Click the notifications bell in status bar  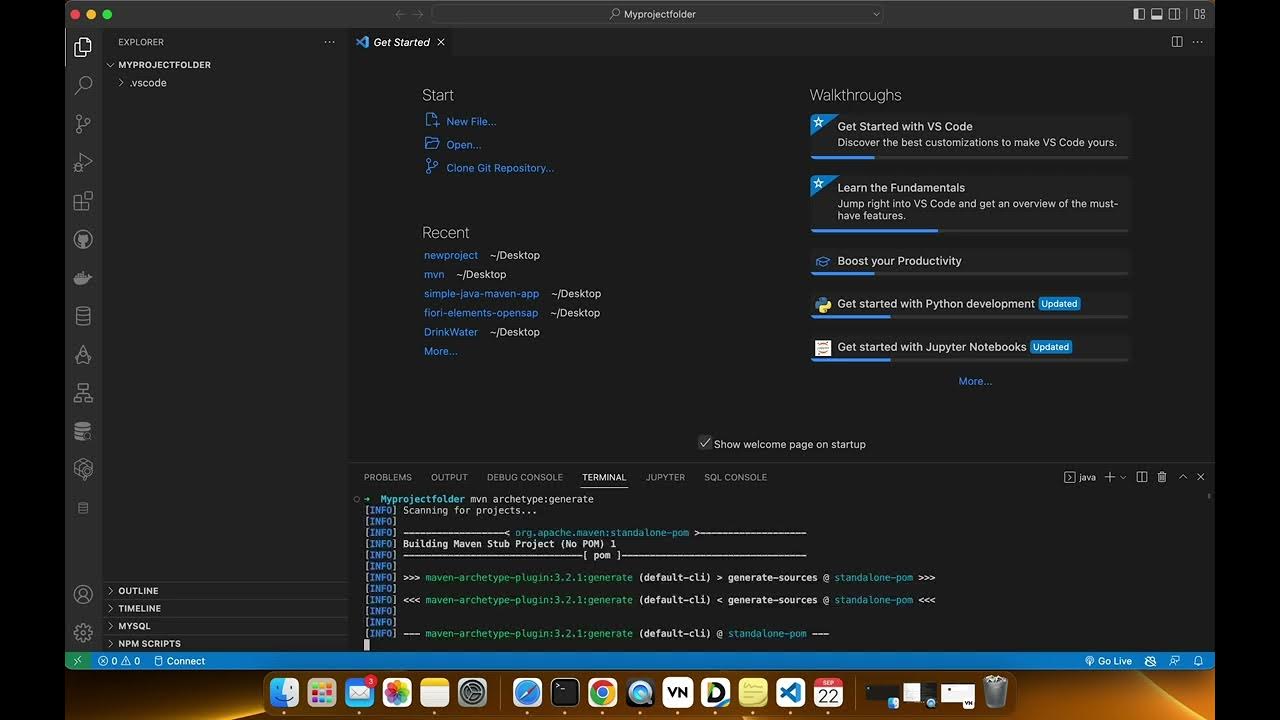pyautogui.click(x=1198, y=661)
